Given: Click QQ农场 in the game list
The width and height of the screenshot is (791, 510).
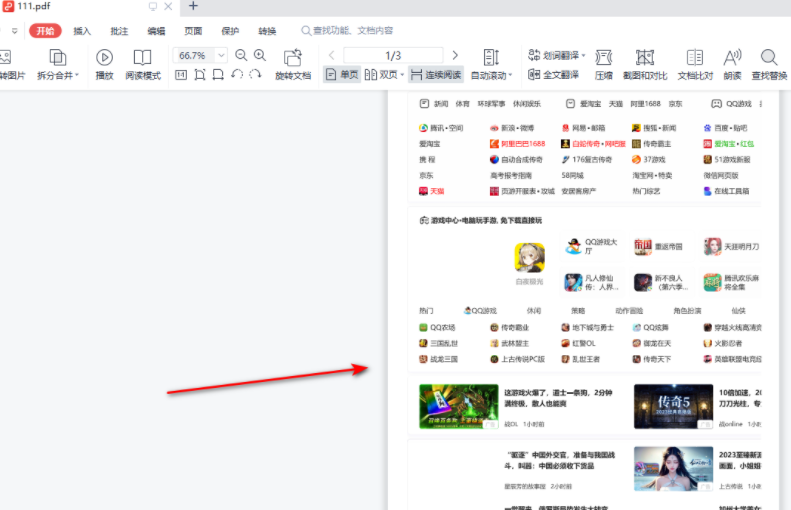Looking at the screenshot, I should pos(437,327).
